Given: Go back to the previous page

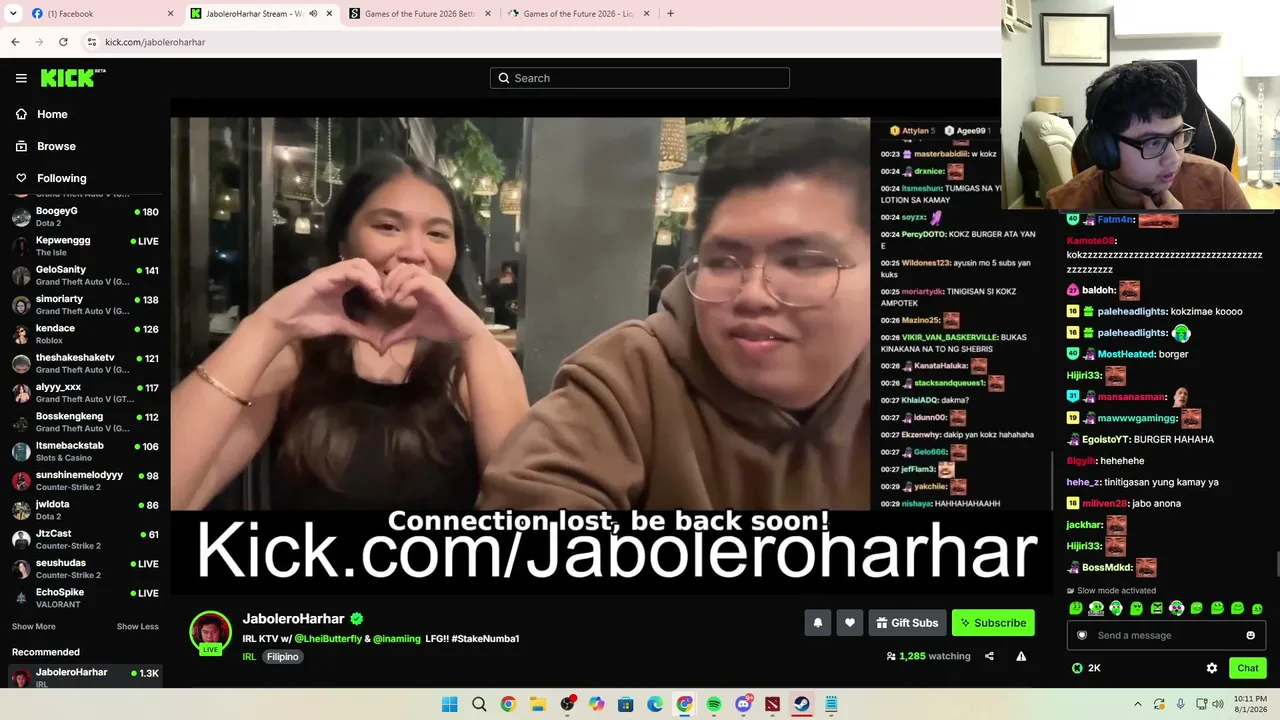Looking at the screenshot, I should (15, 42).
